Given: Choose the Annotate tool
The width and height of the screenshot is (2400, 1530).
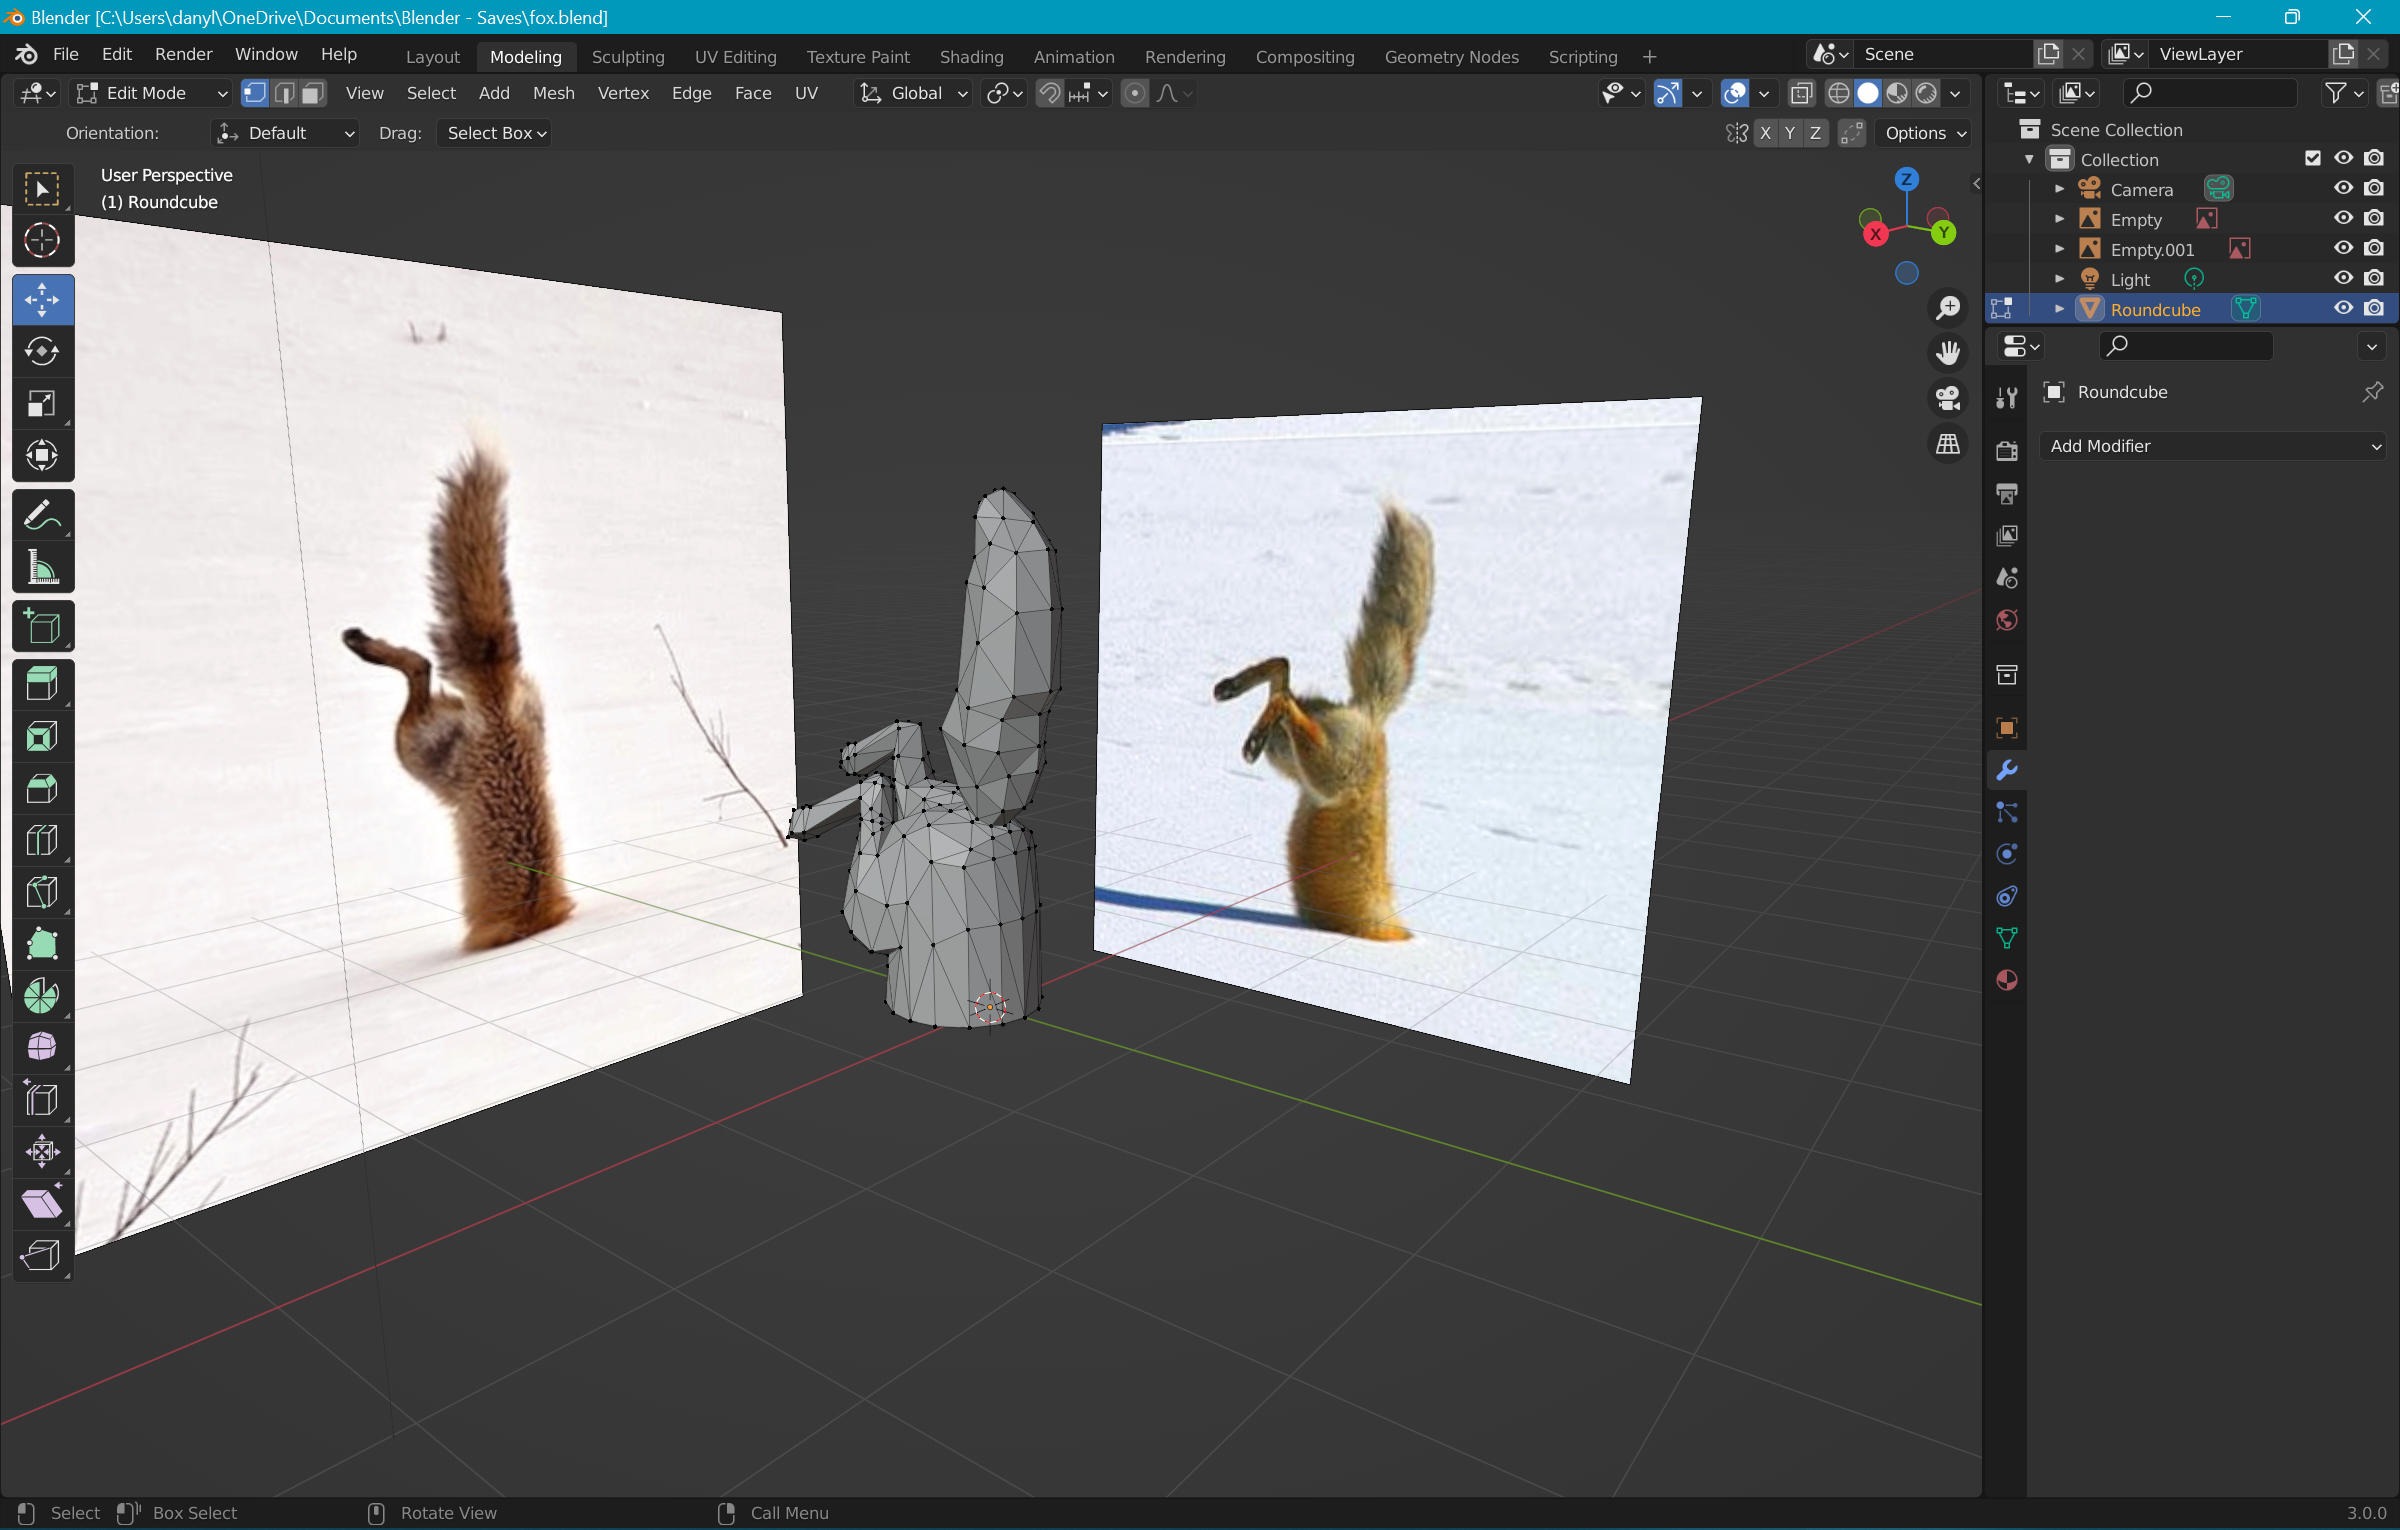Looking at the screenshot, I should 42,516.
